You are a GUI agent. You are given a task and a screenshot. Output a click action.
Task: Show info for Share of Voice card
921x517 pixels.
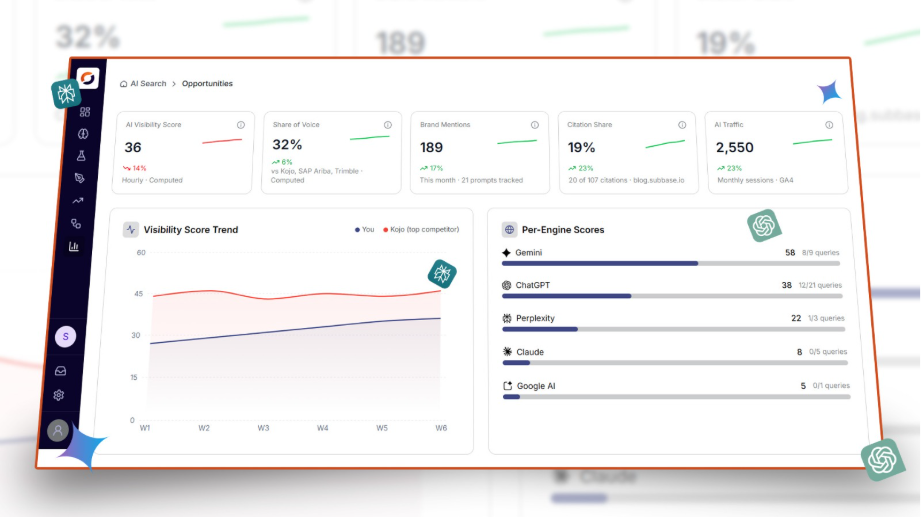388,125
